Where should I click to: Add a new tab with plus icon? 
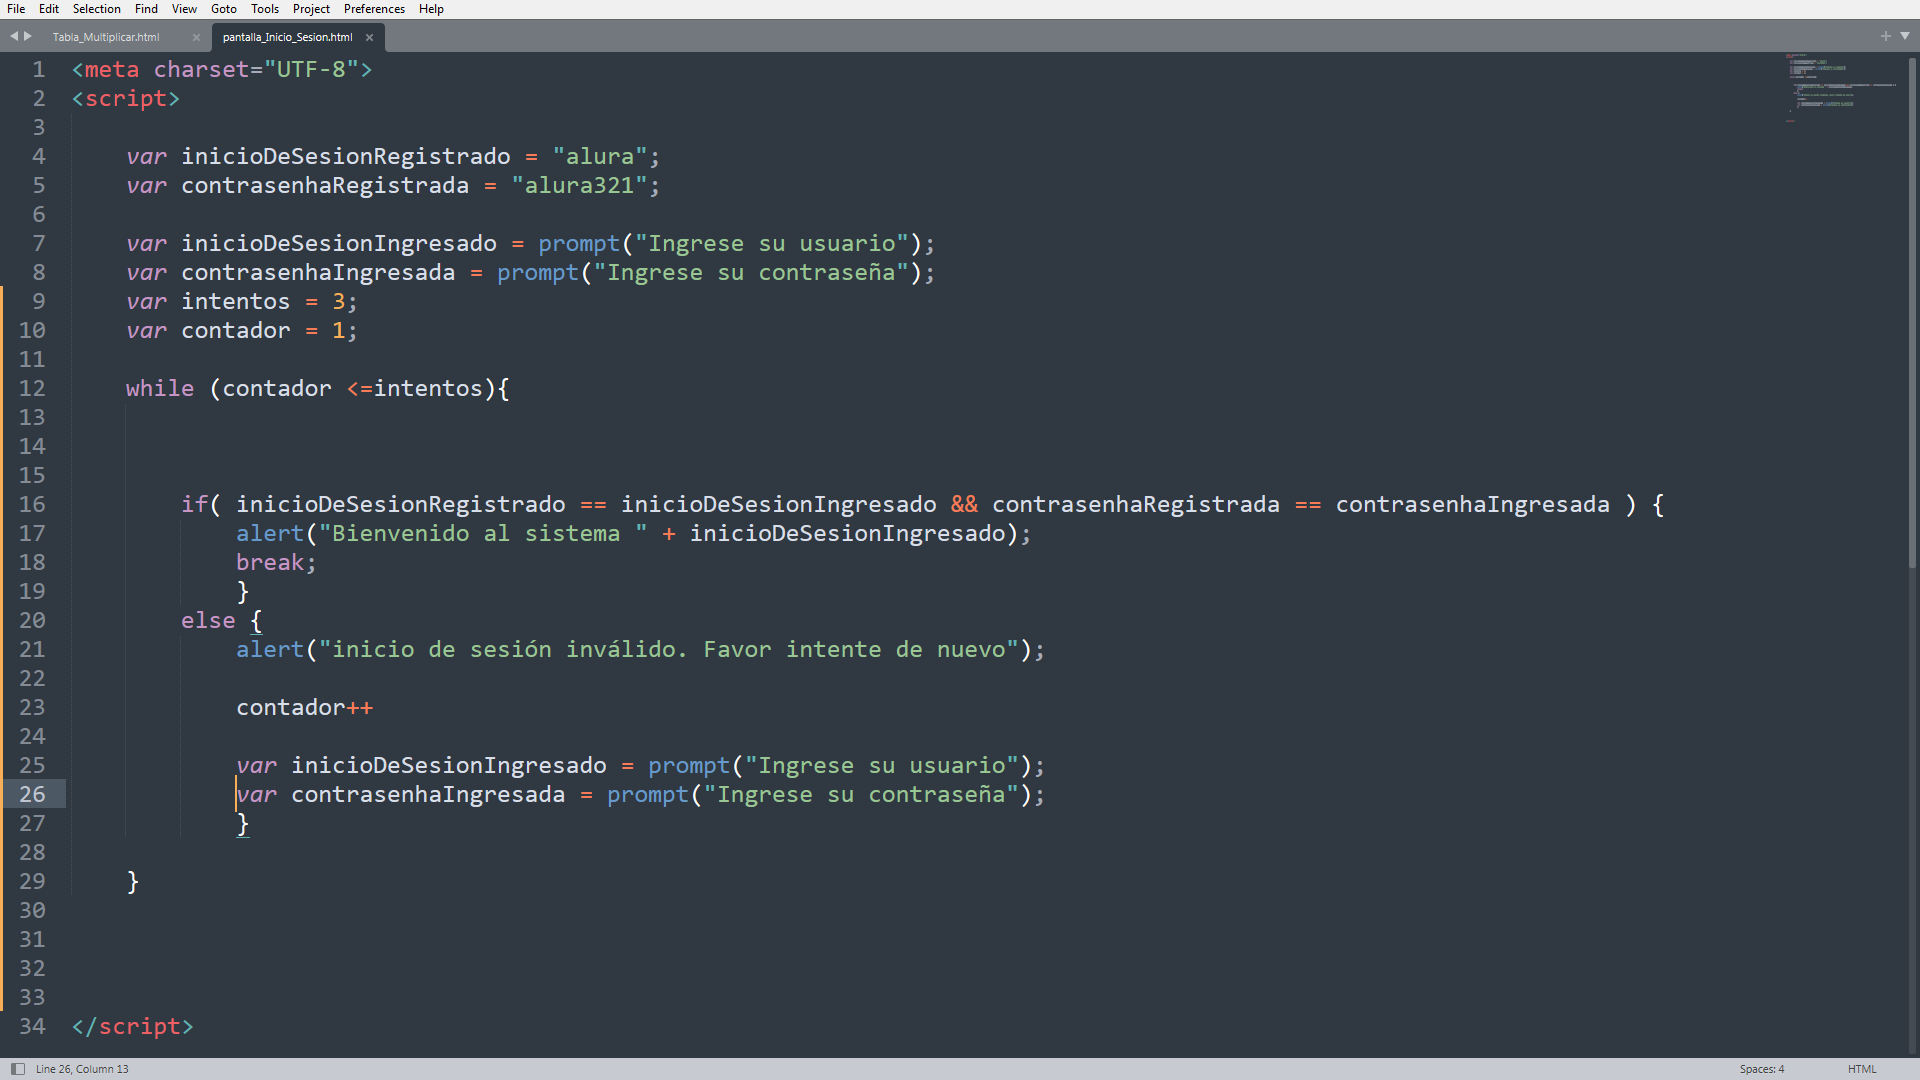point(1886,36)
